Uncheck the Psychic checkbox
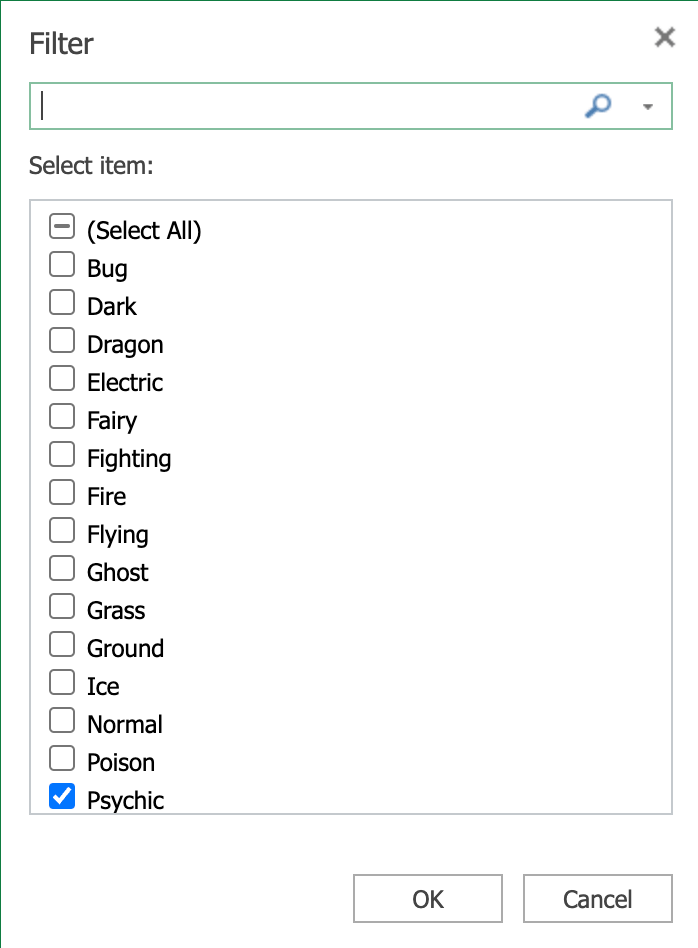Image resolution: width=698 pixels, height=948 pixels. click(x=62, y=796)
